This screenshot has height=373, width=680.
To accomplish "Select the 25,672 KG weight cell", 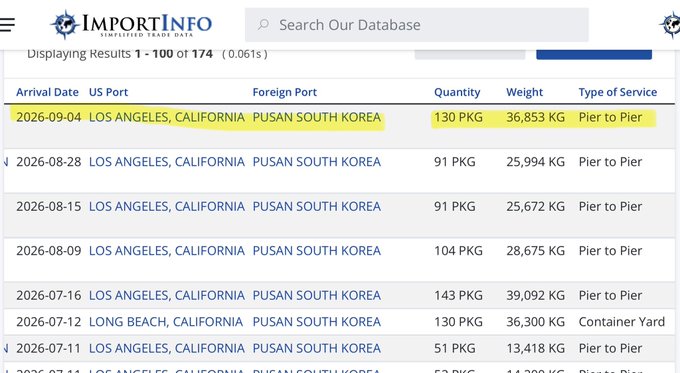I will [x=536, y=206].
